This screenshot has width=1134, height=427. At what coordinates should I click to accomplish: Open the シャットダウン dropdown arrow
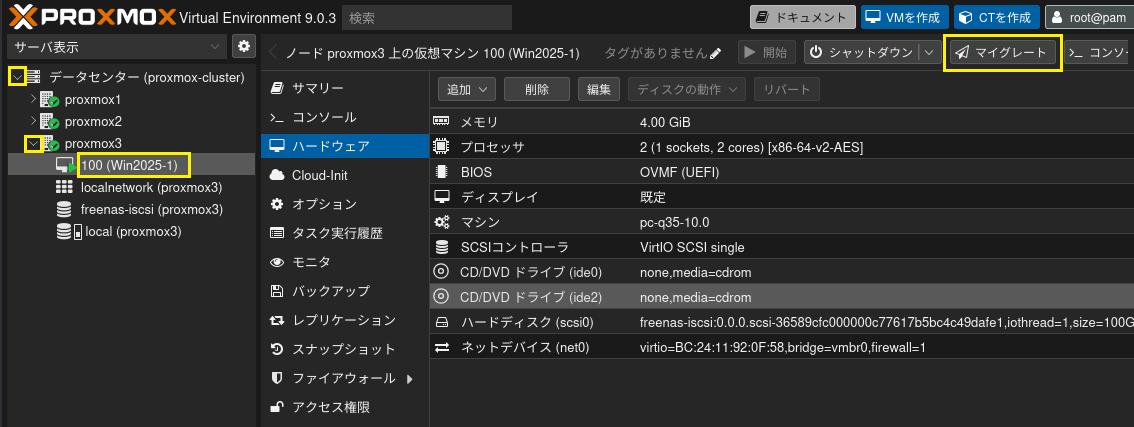[929, 52]
